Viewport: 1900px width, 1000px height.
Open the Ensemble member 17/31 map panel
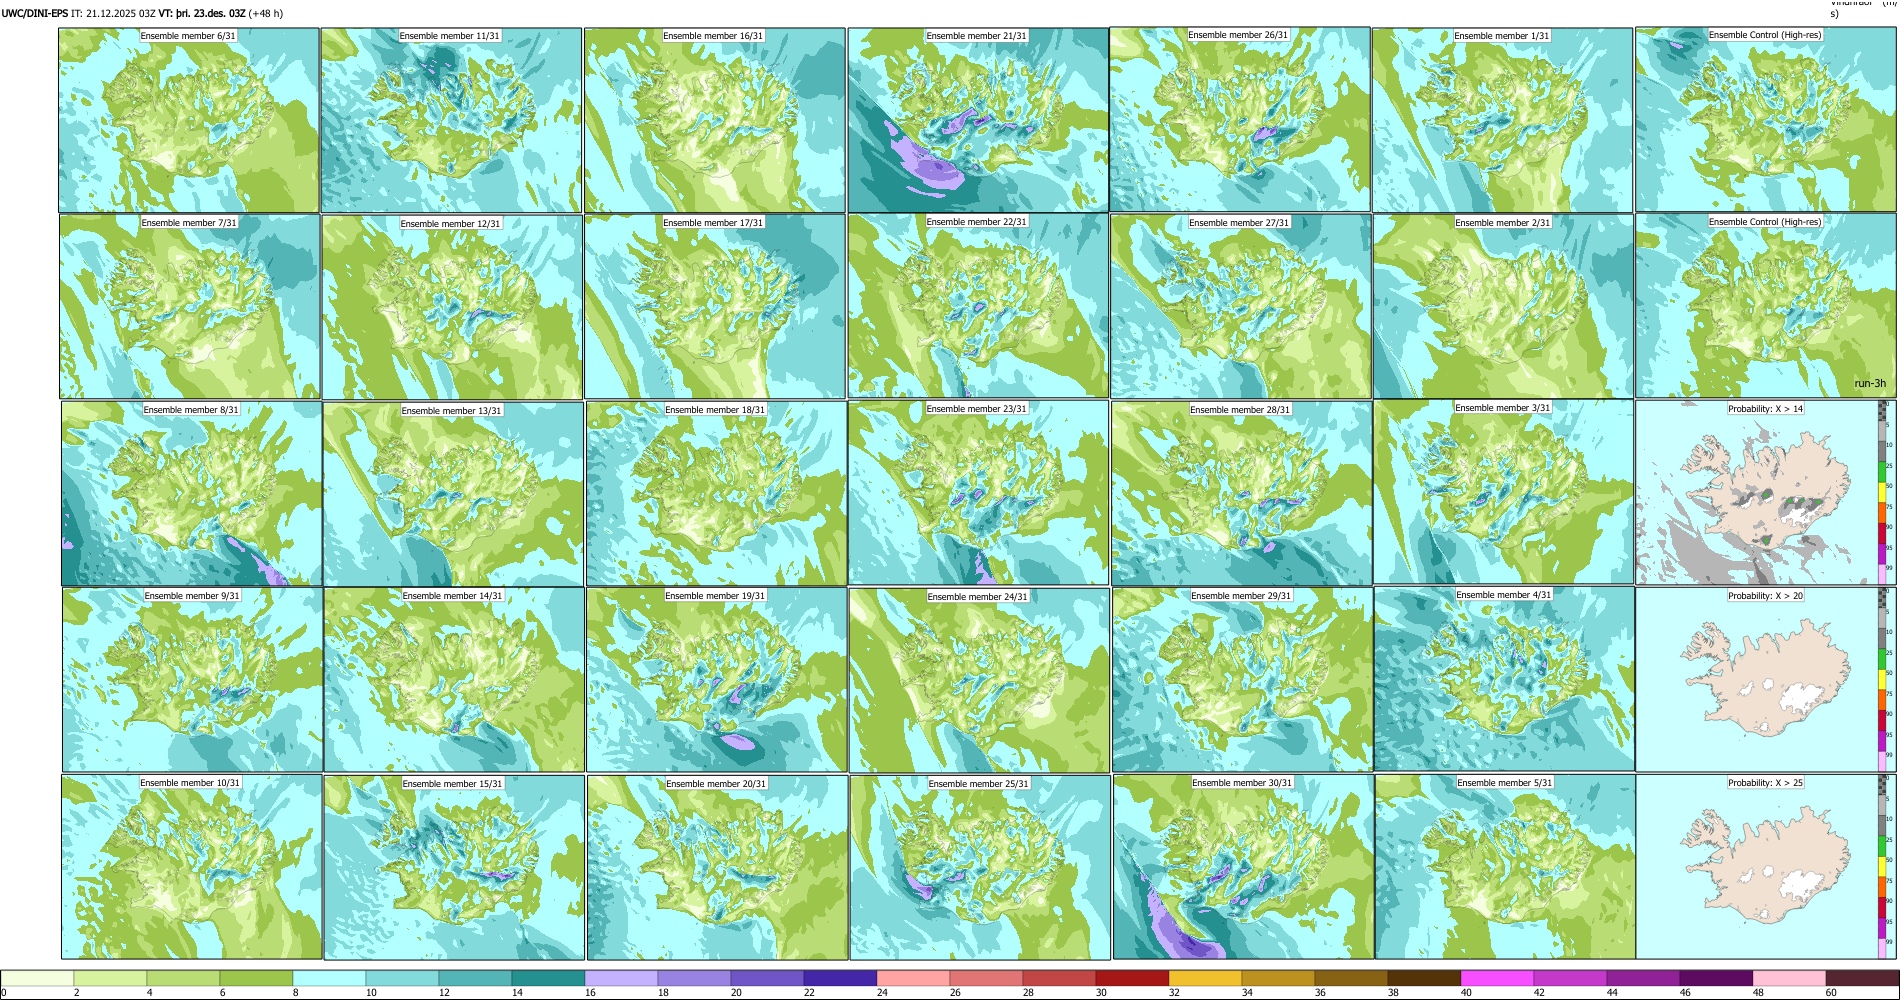coord(715,306)
